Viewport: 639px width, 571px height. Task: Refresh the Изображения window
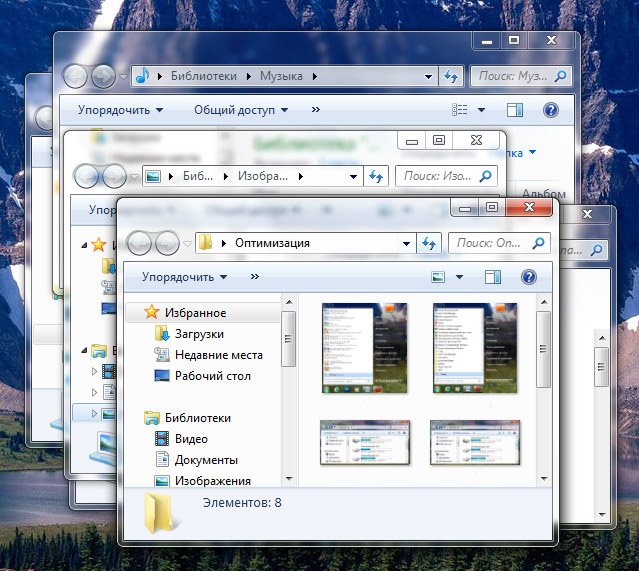376,176
